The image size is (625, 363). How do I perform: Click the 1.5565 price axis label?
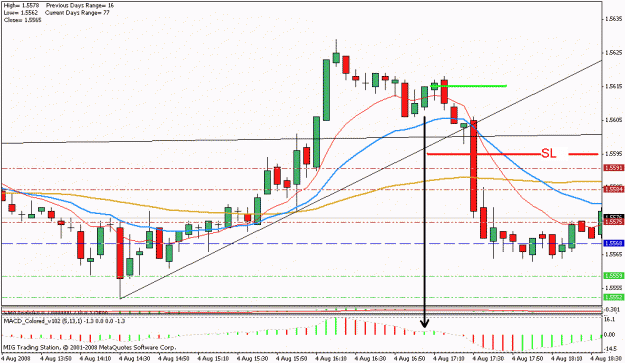(x=613, y=254)
